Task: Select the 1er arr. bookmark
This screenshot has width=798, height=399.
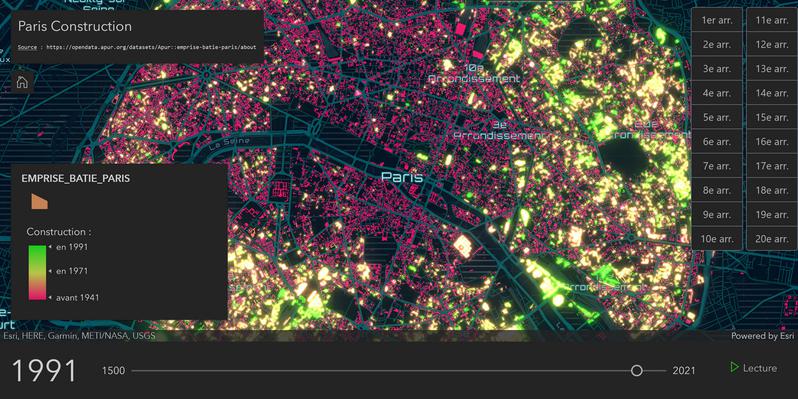Action: coord(717,20)
